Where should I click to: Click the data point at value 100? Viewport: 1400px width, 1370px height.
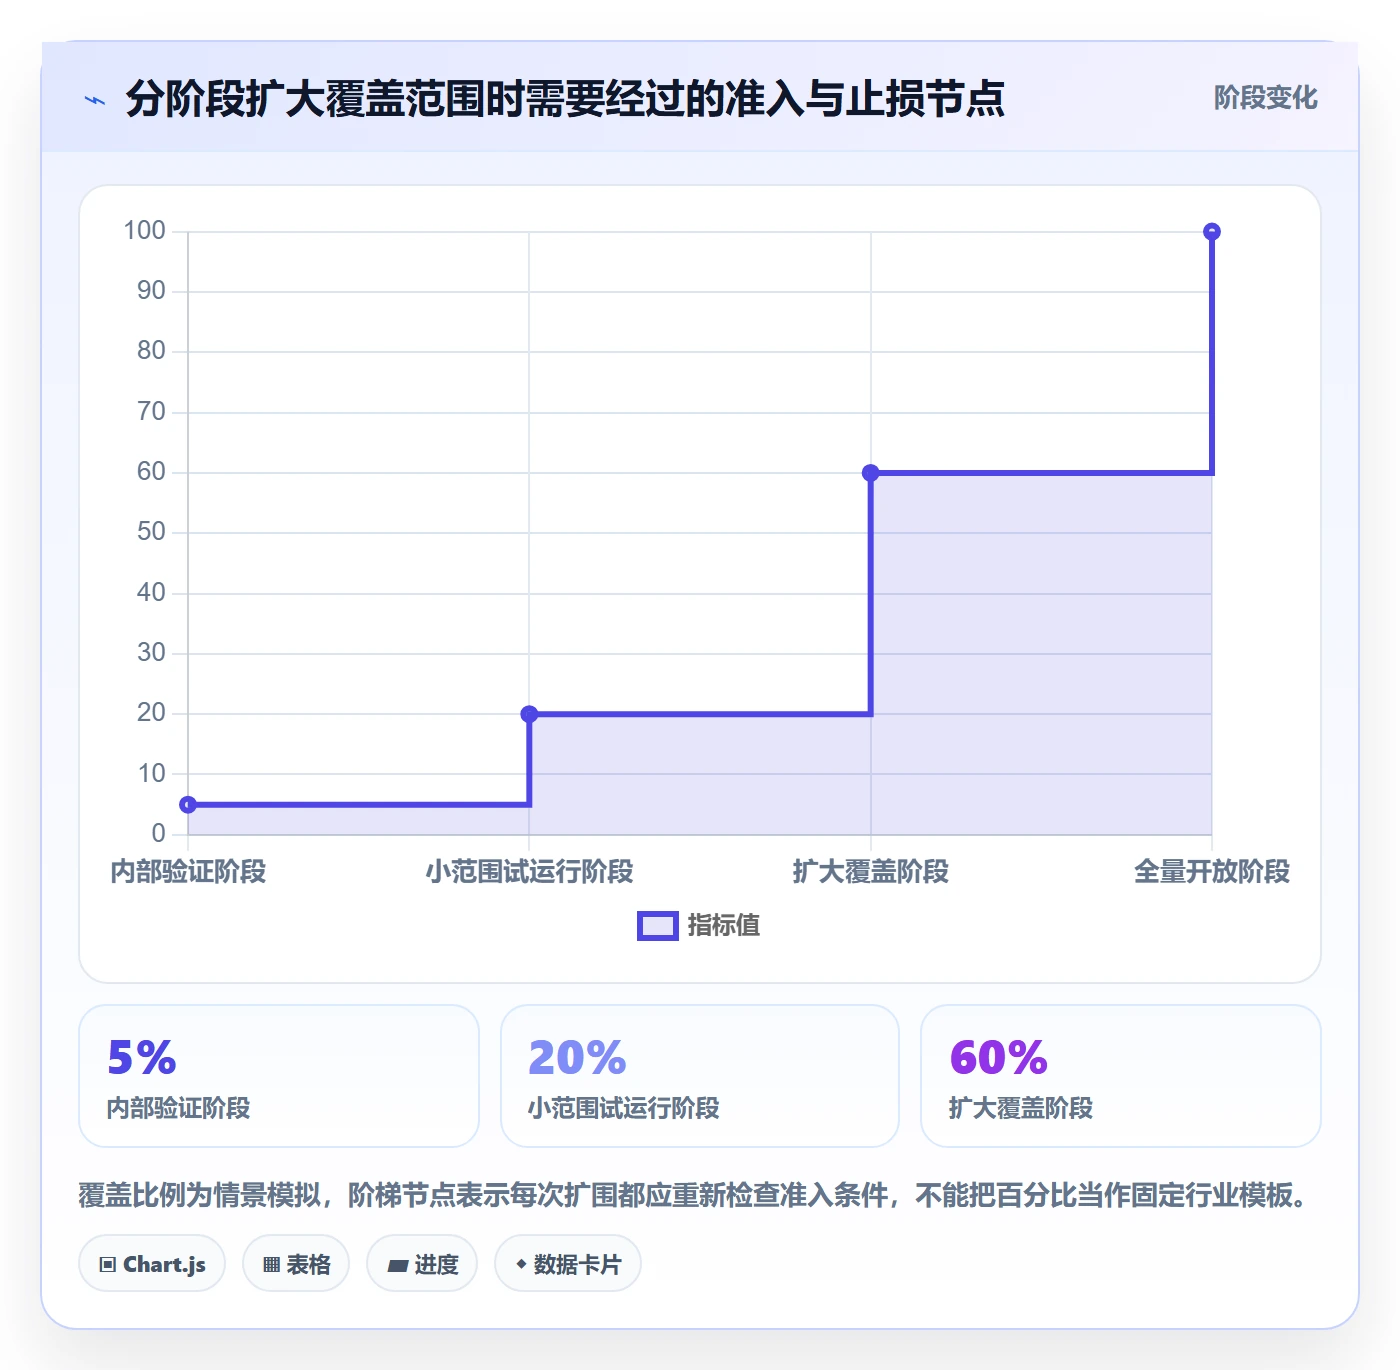(1212, 232)
